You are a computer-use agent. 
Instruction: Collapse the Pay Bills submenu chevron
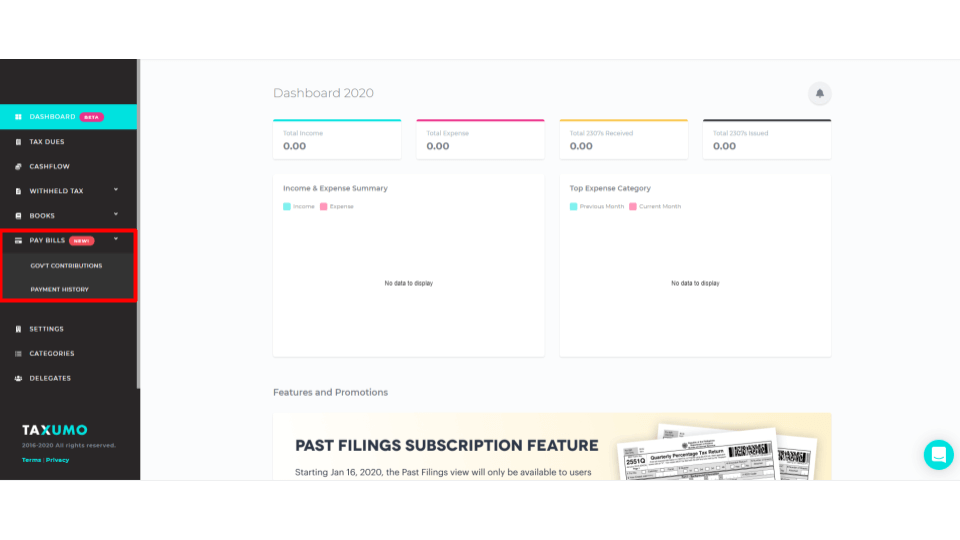[116, 239]
